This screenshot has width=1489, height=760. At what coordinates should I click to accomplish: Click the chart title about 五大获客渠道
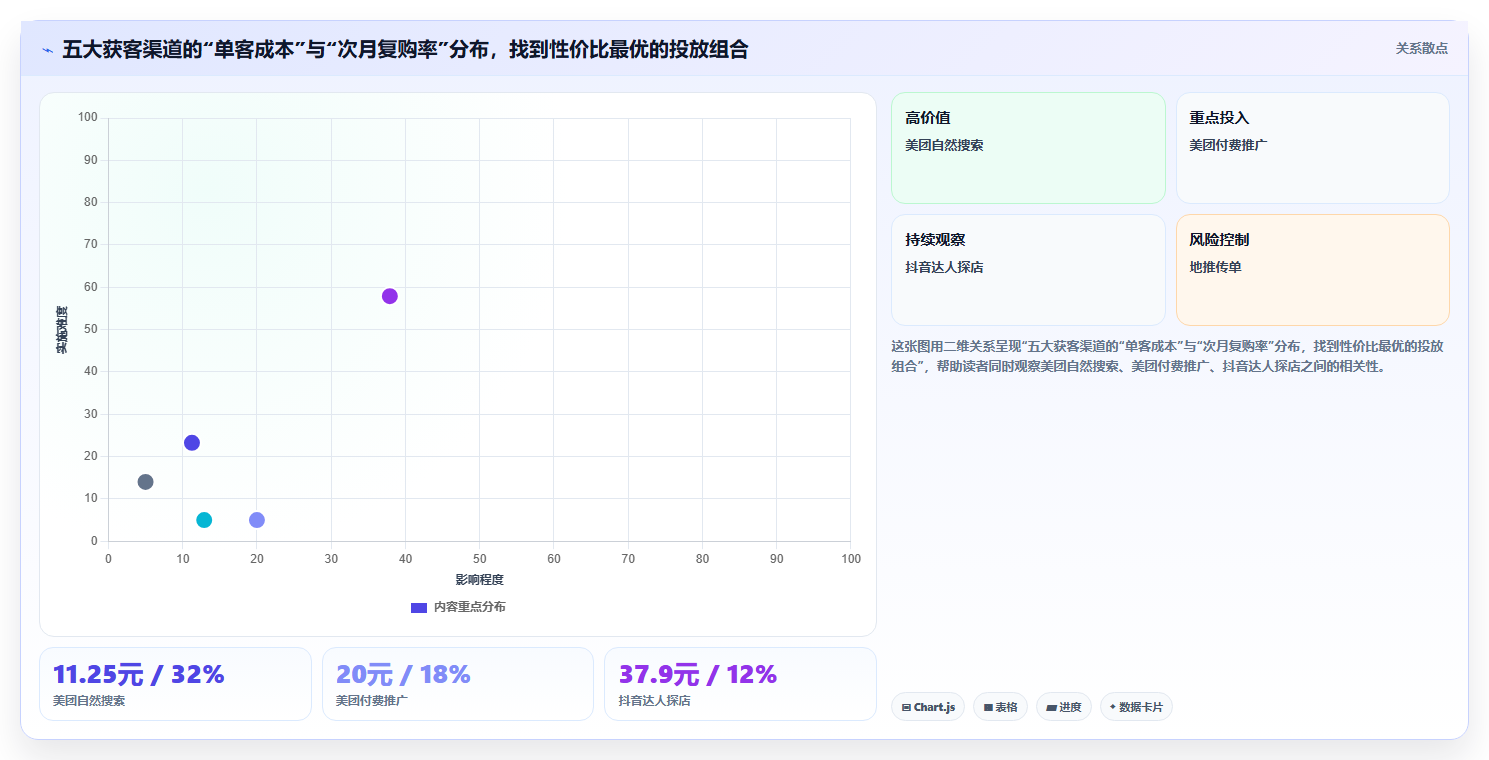coord(405,49)
